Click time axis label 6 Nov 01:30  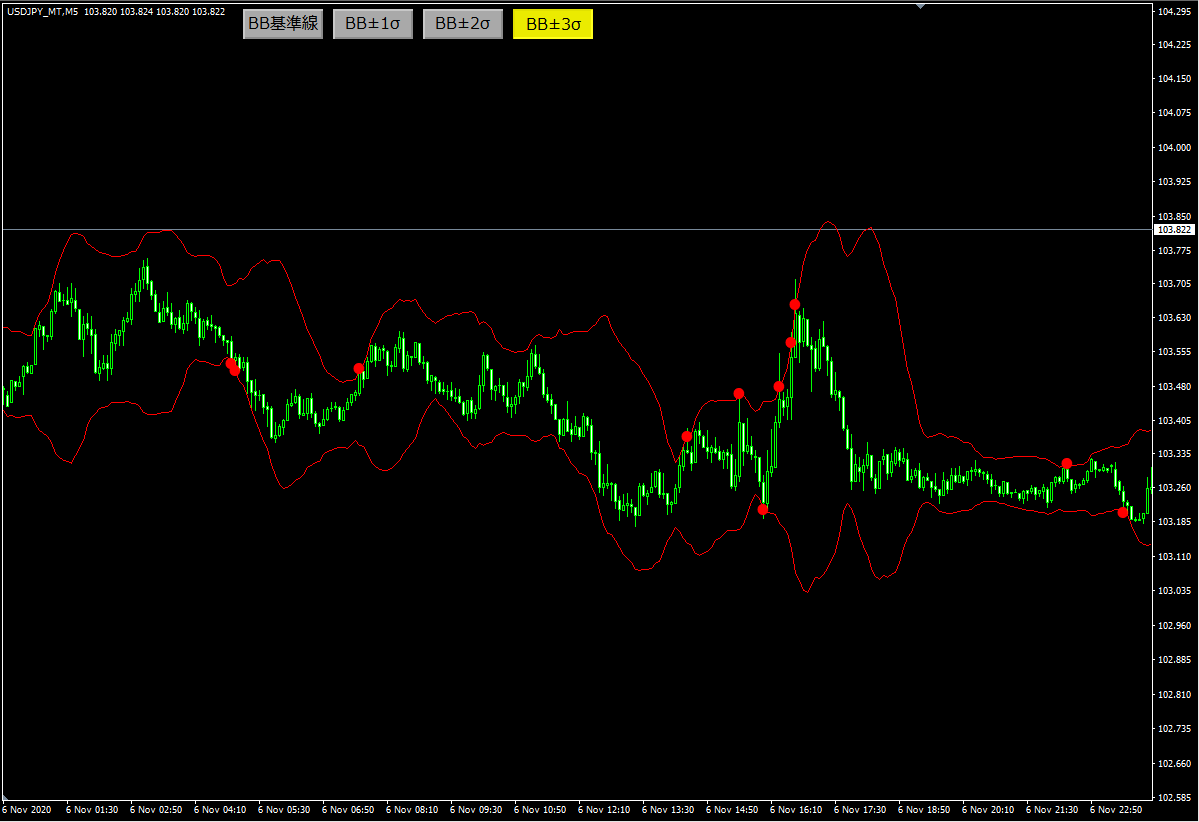pos(92,809)
